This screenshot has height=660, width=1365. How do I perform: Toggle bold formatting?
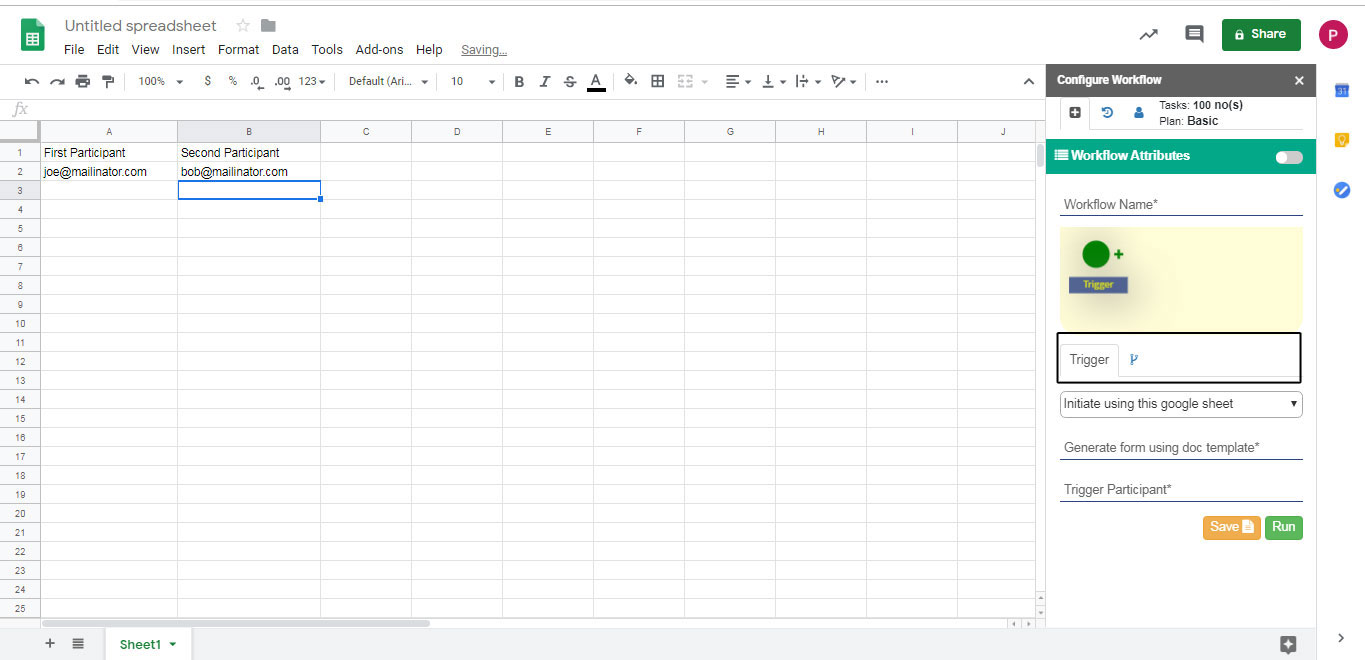click(x=519, y=82)
